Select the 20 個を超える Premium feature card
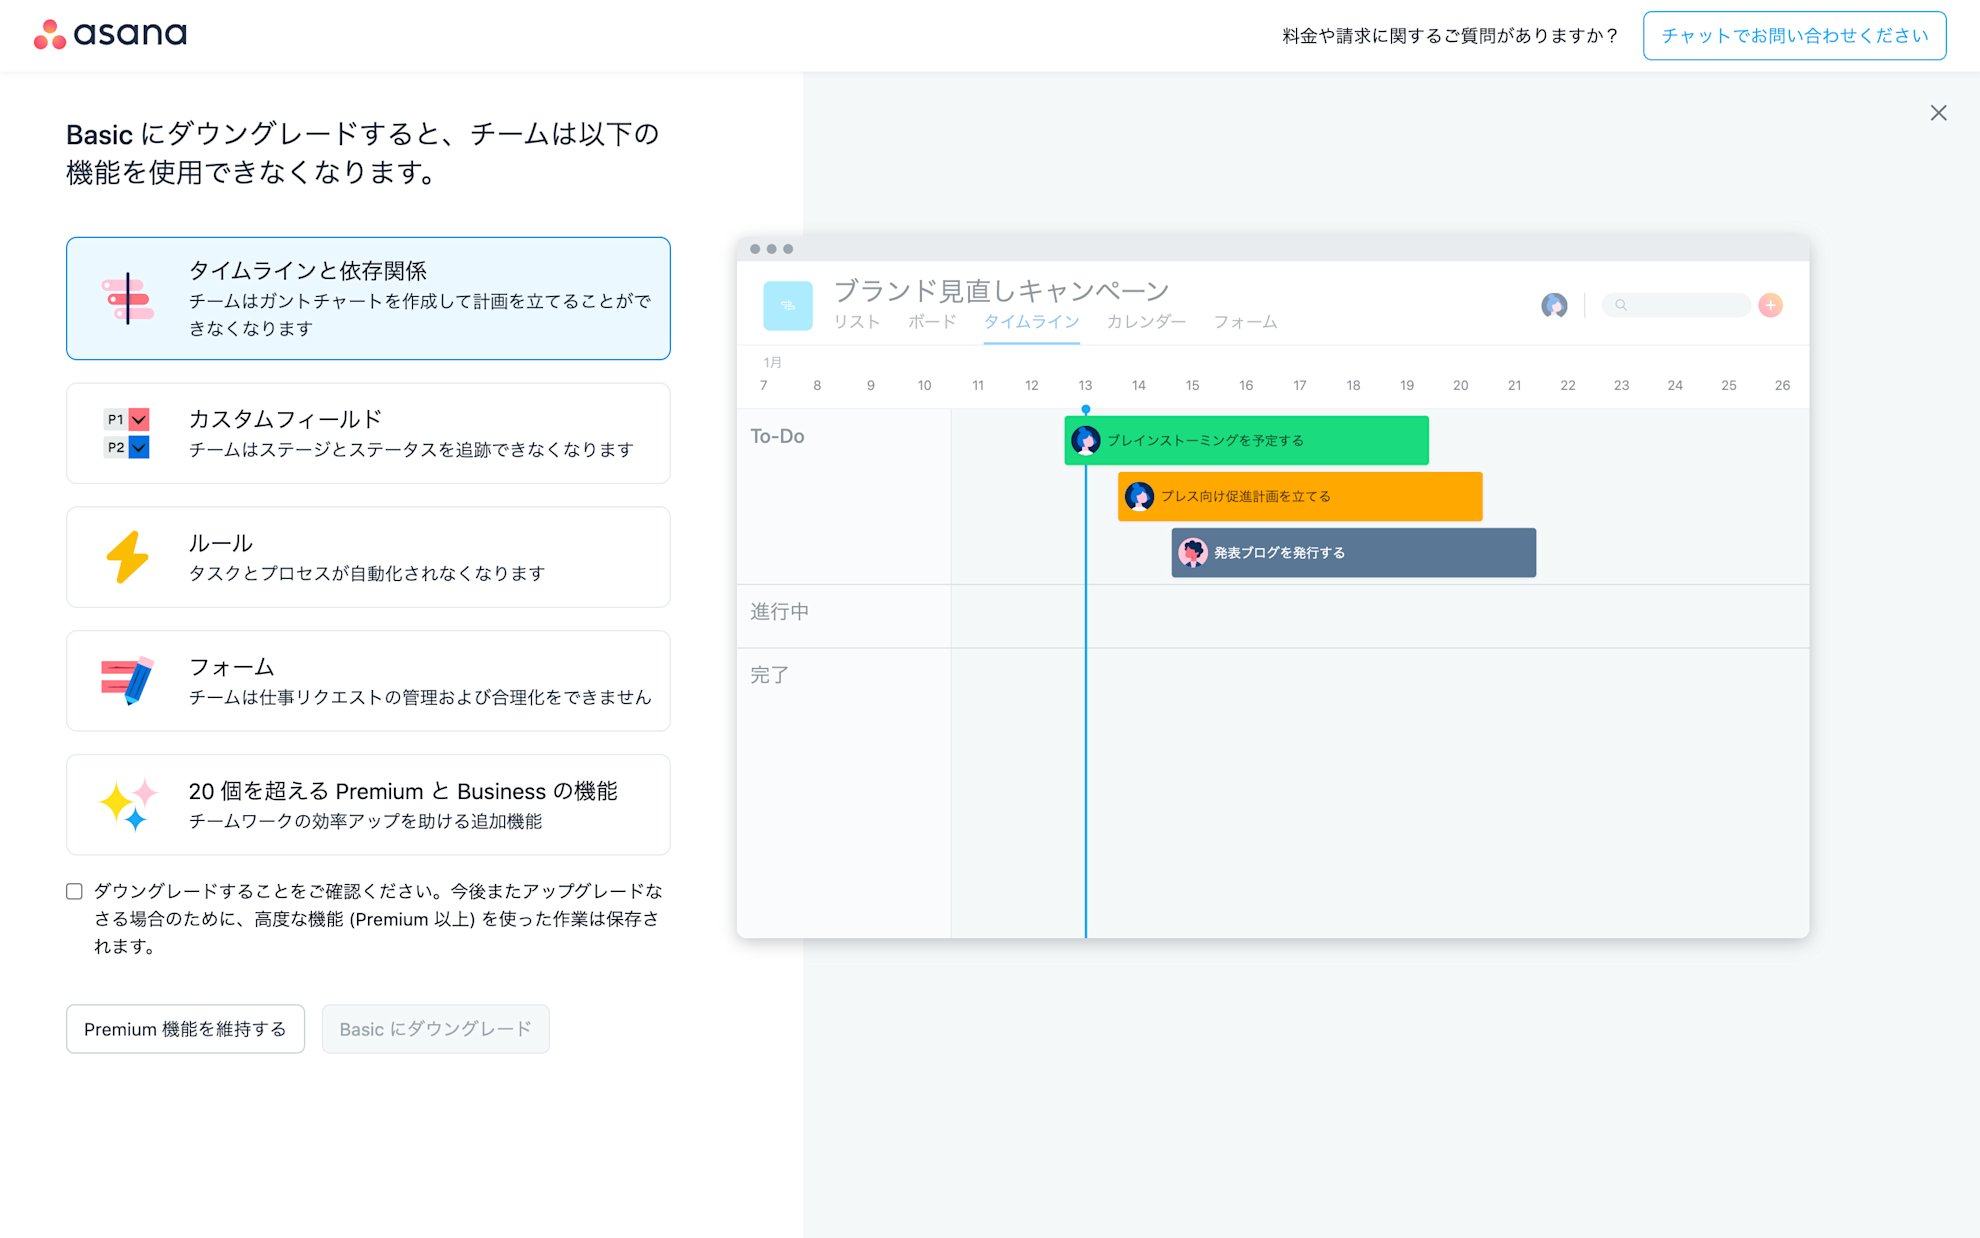The width and height of the screenshot is (1980, 1238). 368,804
